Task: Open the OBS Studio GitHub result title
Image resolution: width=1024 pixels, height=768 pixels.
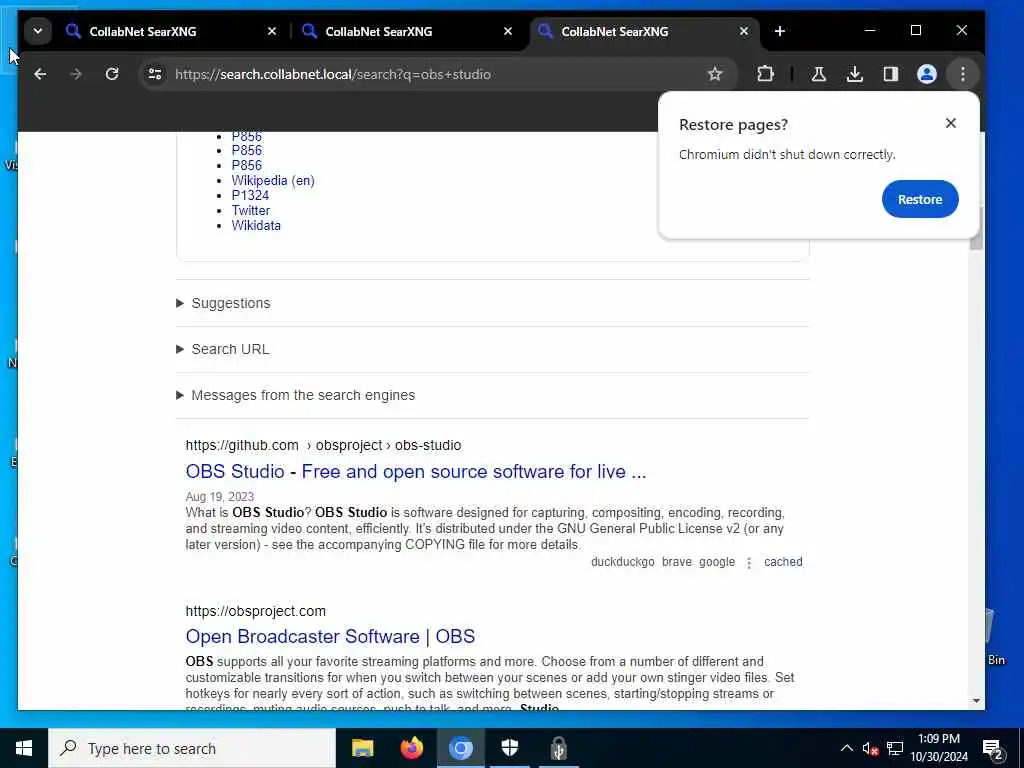Action: pyautogui.click(x=416, y=472)
